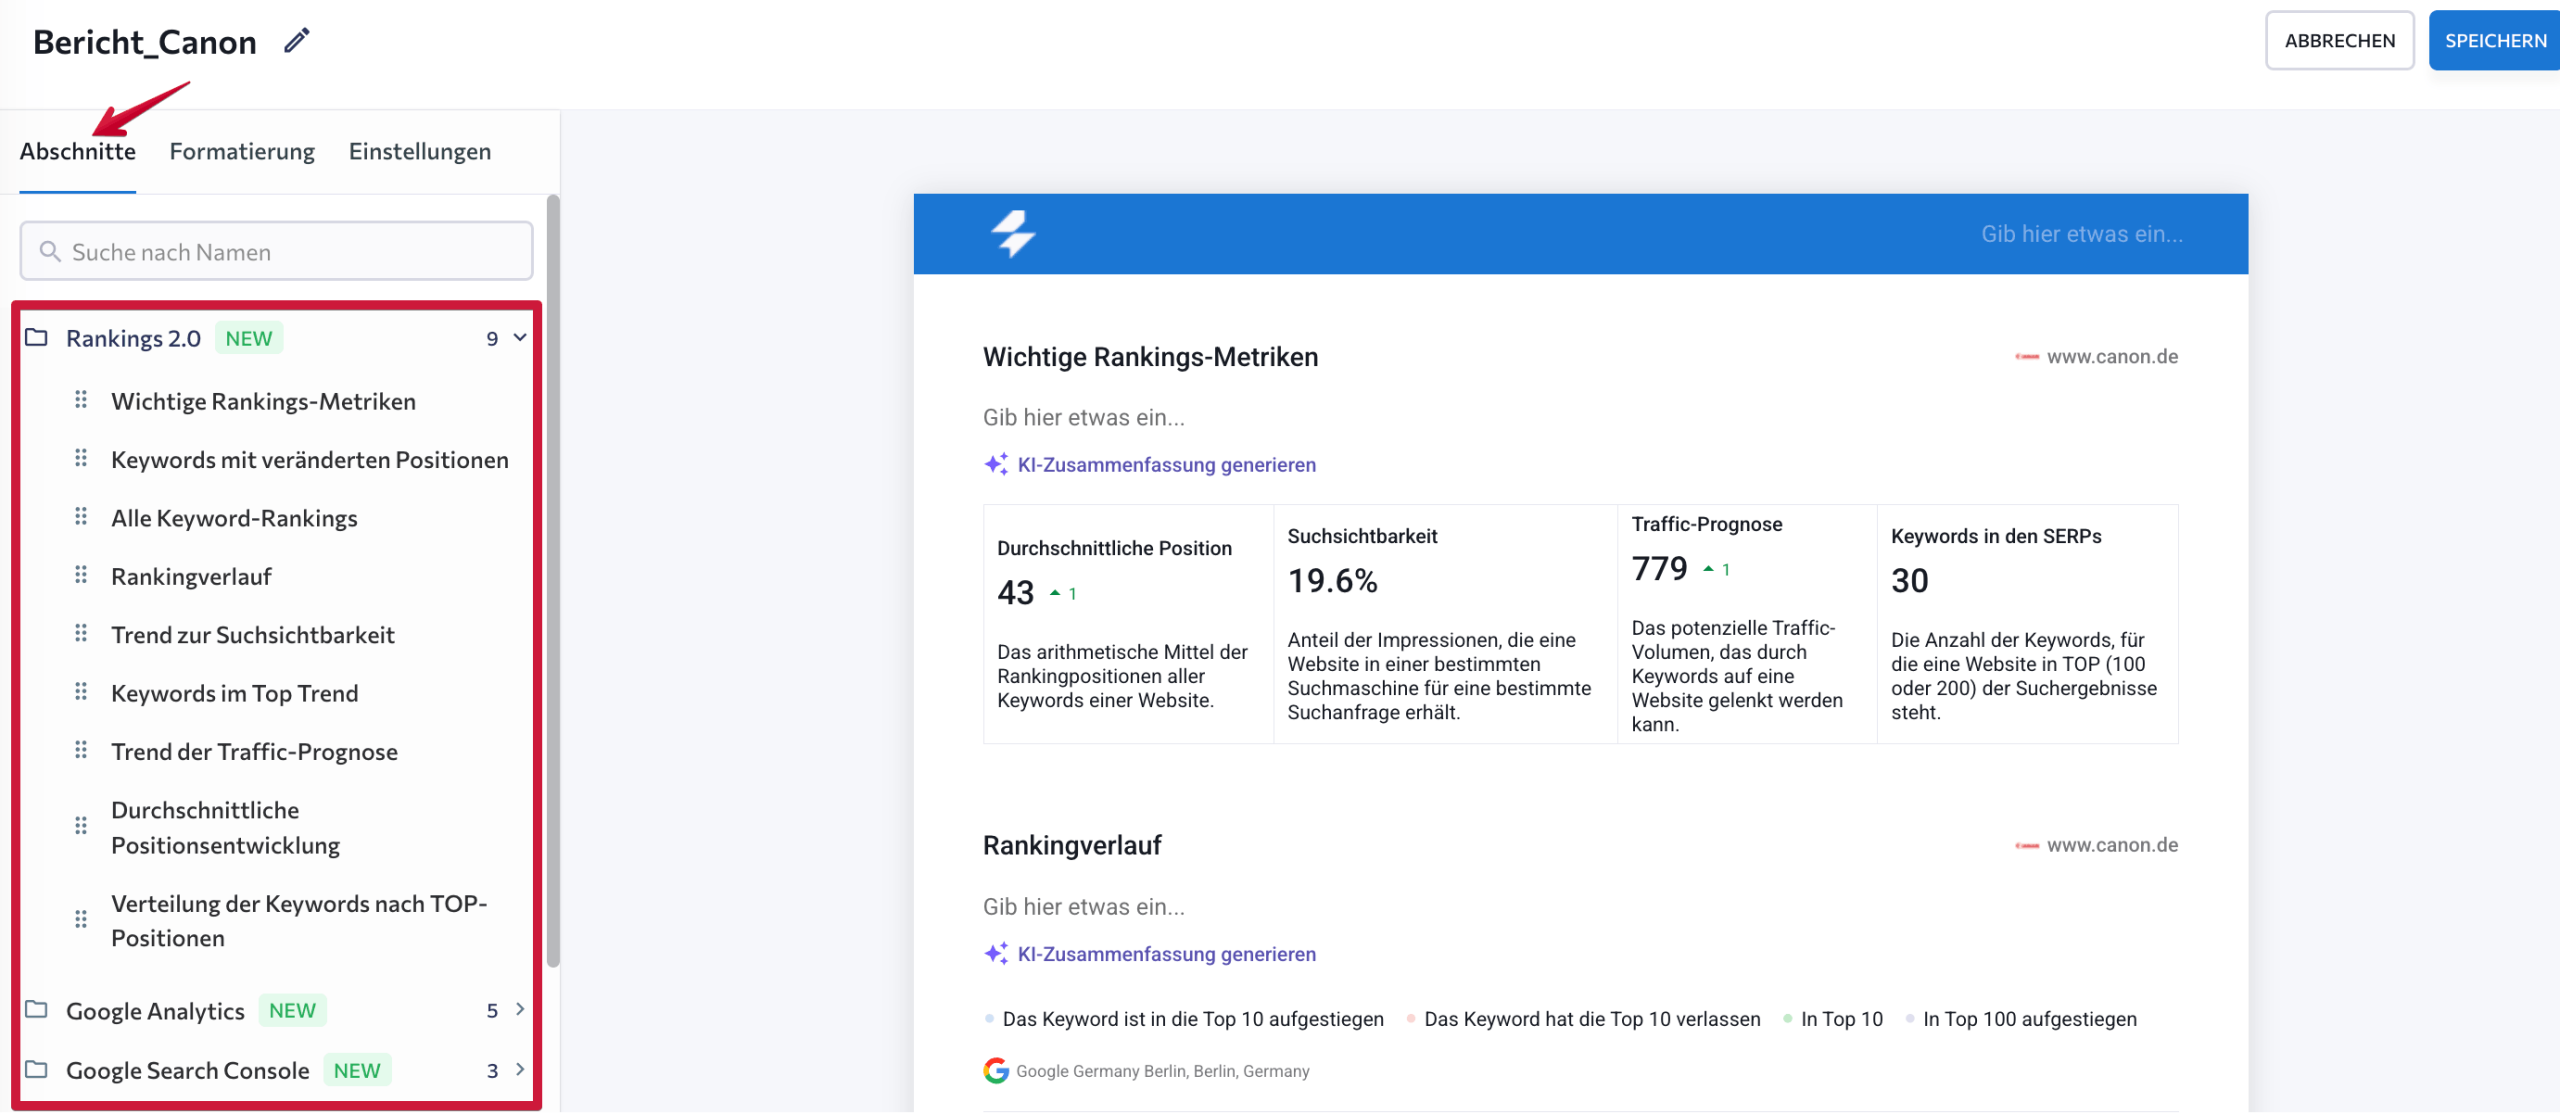Click drag handle beside Trend zur Suchsichtbarkeit
2560x1114 pixels.
(81, 633)
